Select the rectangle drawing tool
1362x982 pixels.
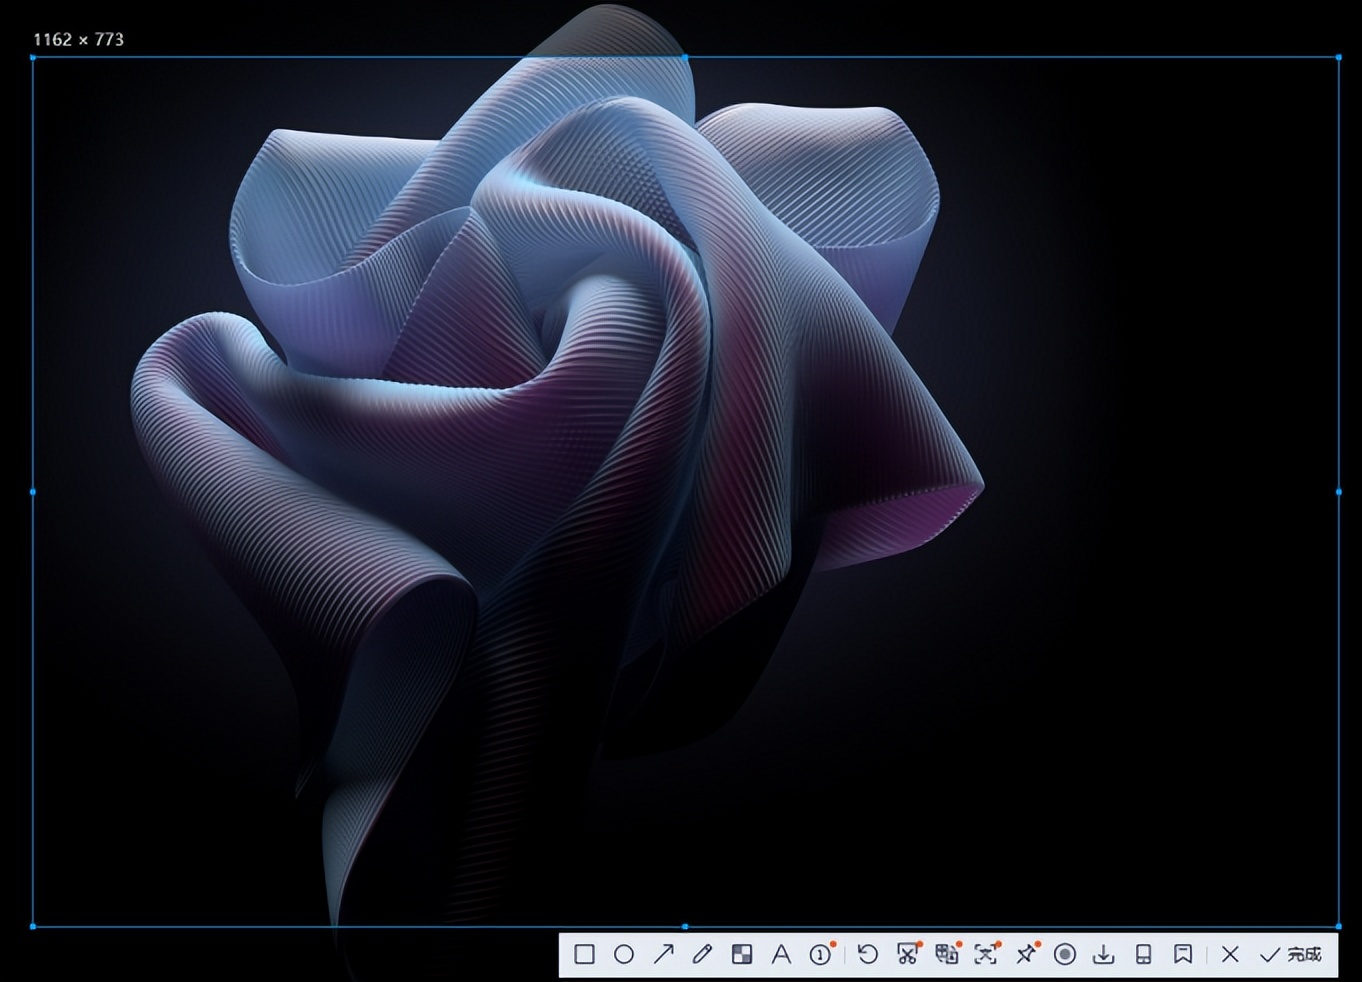point(584,955)
